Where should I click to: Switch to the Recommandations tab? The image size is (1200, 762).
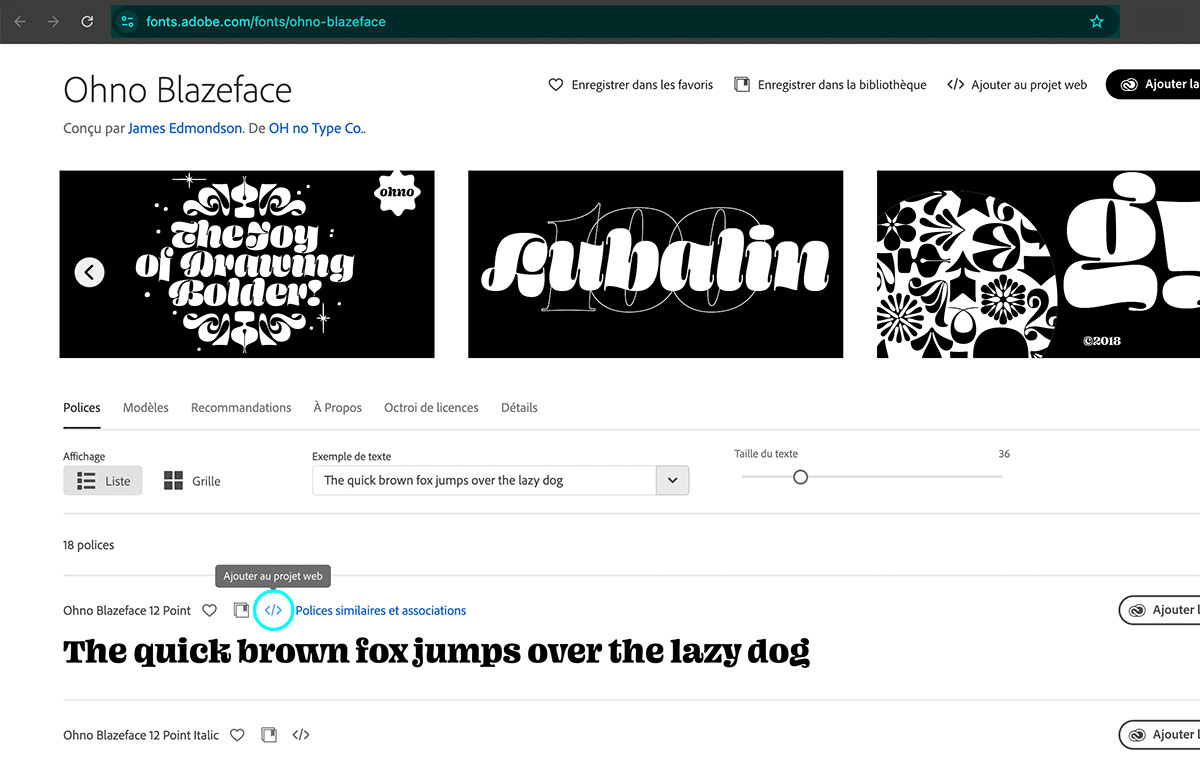(x=240, y=407)
